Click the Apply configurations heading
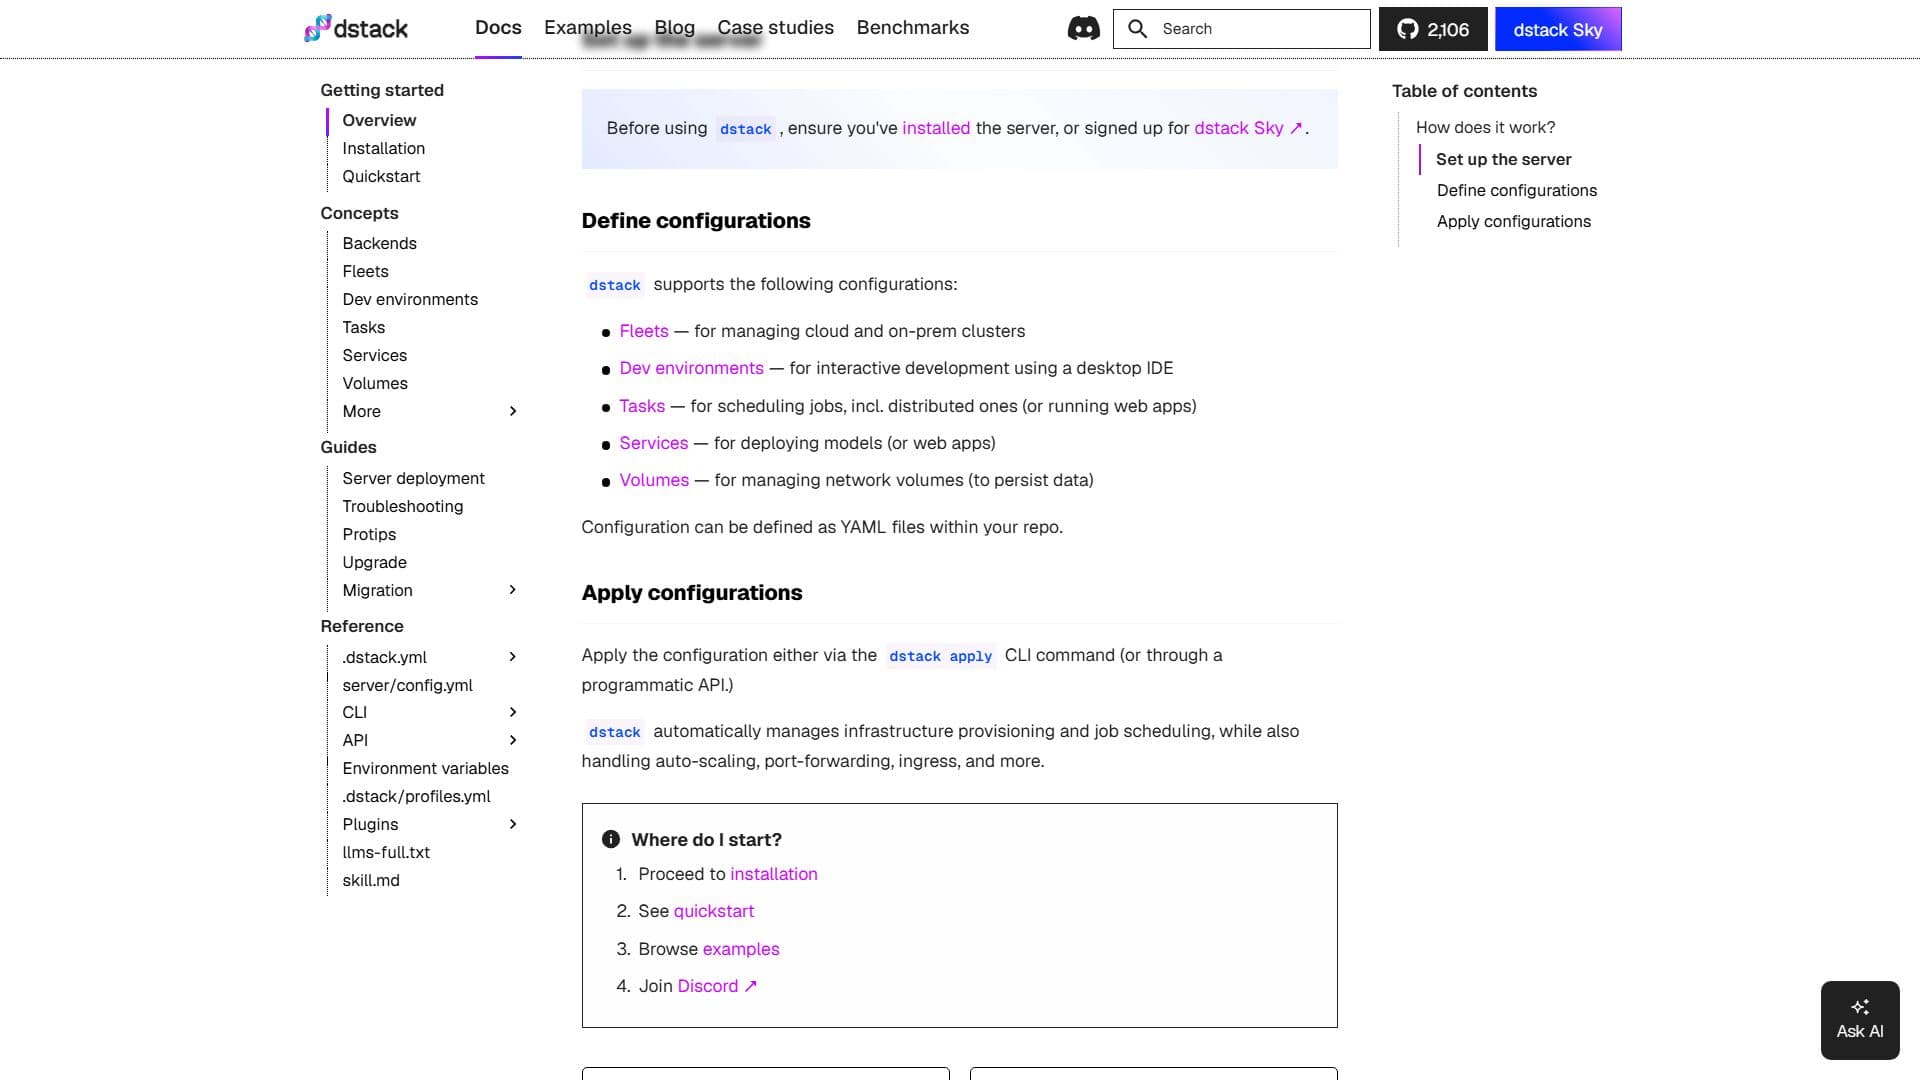 click(692, 592)
